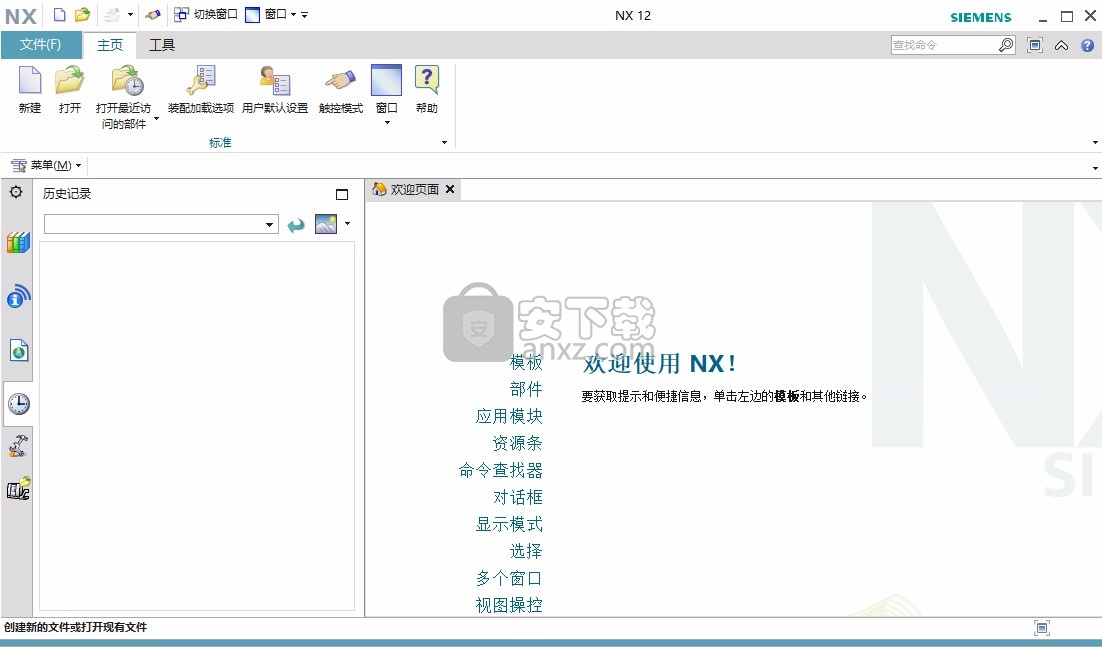Open the 窗口 dropdown arrow in title bar
This screenshot has height=647, width=1102.
click(x=294, y=15)
